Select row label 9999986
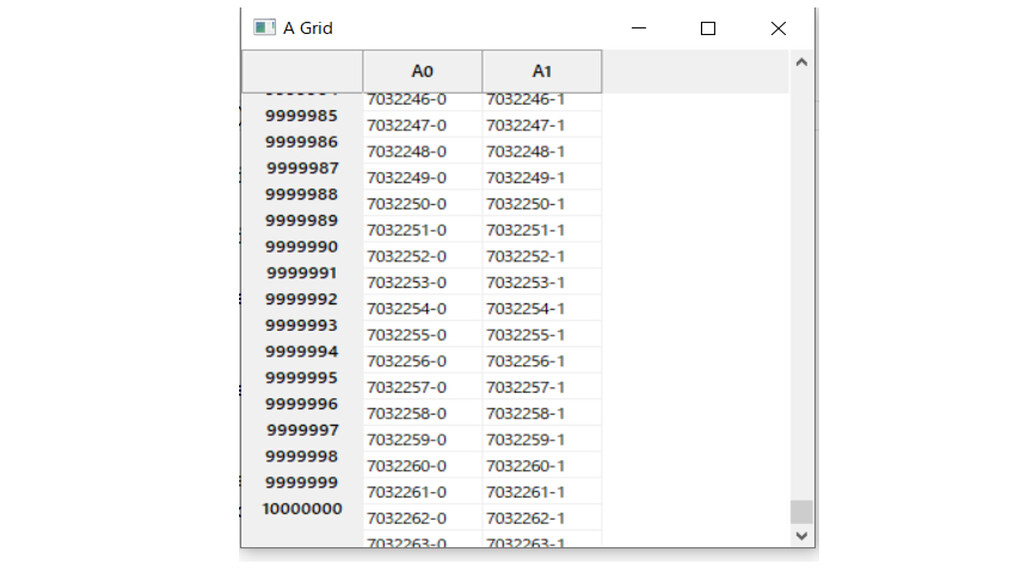Image resolution: width=1024 pixels, height=576 pixels. coord(302,142)
